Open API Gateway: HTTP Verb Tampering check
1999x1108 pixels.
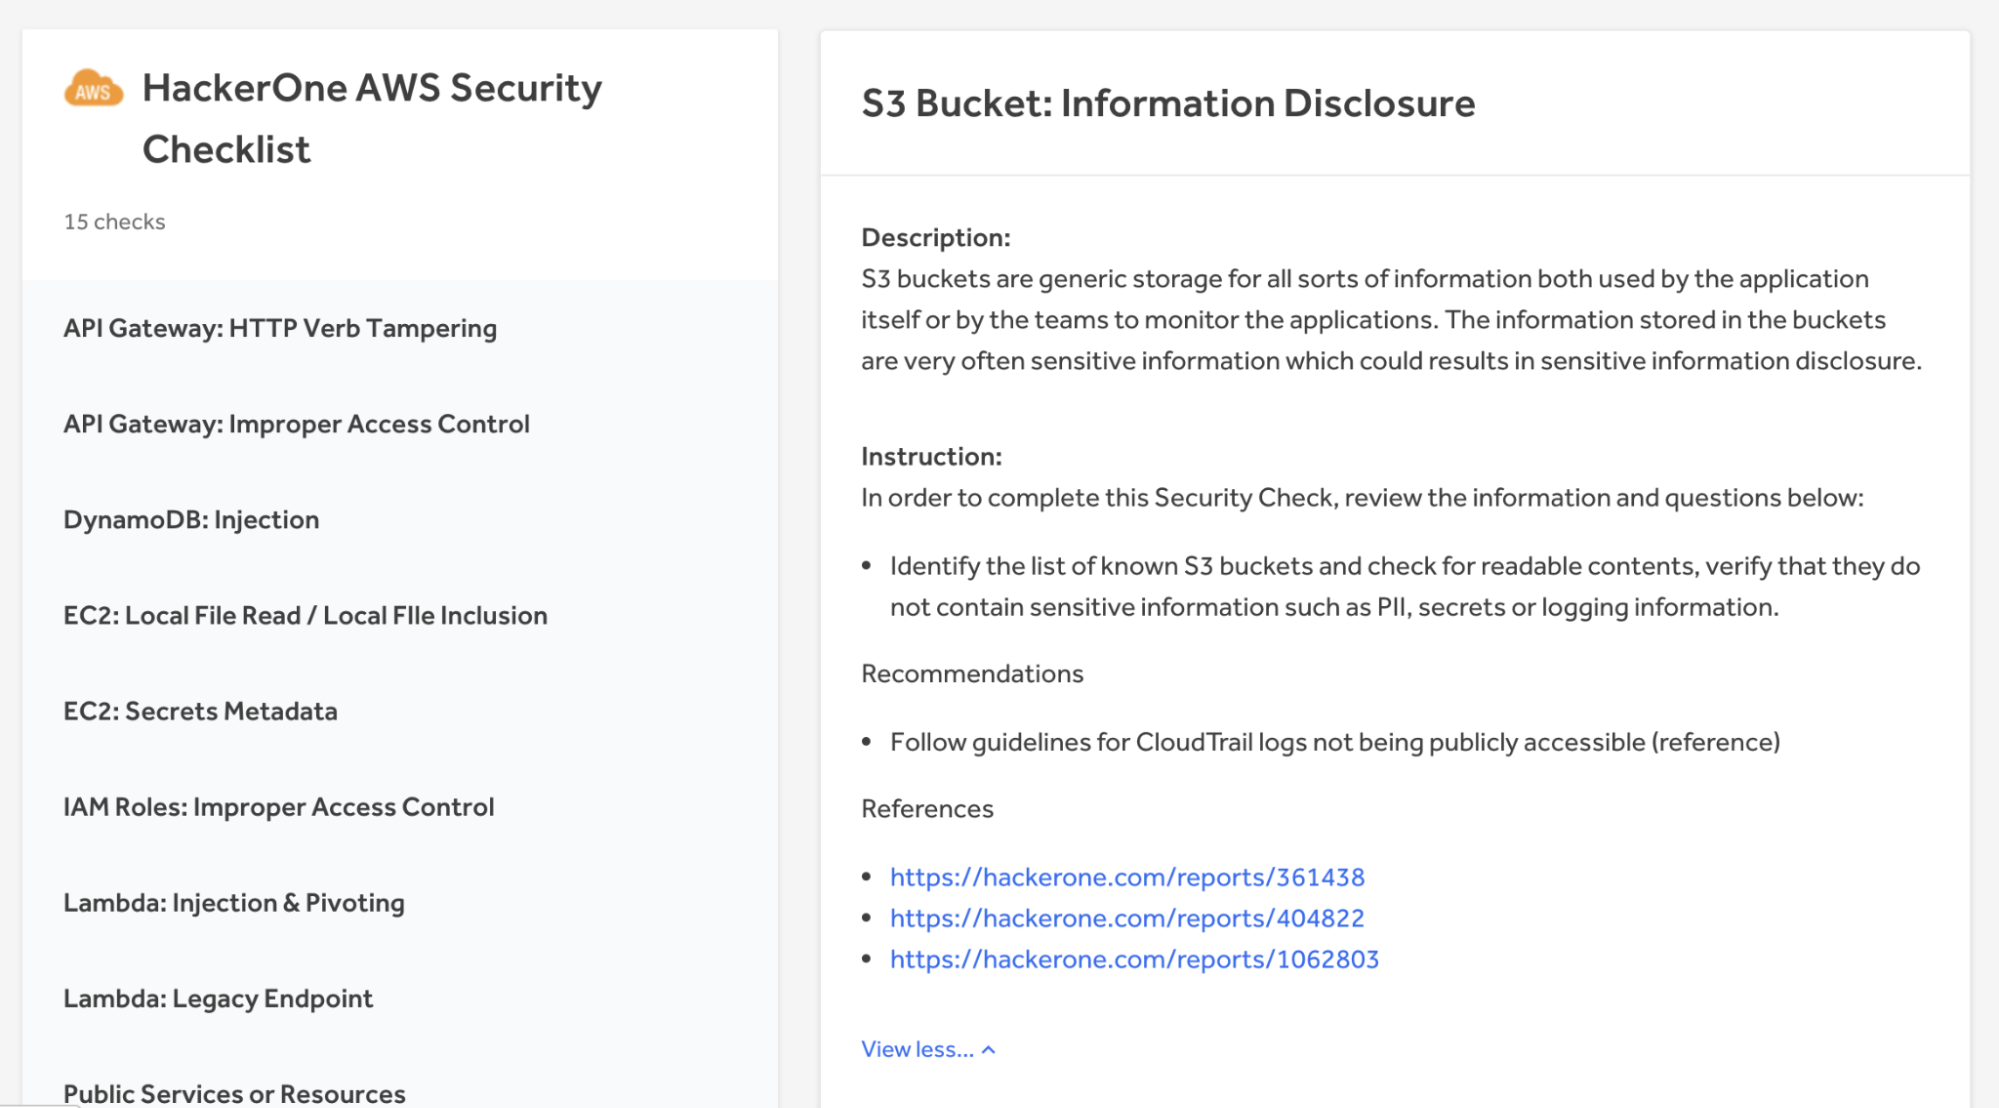(x=280, y=328)
